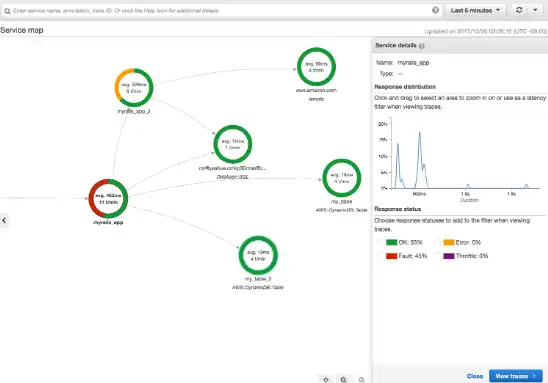Click the Duration axis label on chart

[469, 200]
